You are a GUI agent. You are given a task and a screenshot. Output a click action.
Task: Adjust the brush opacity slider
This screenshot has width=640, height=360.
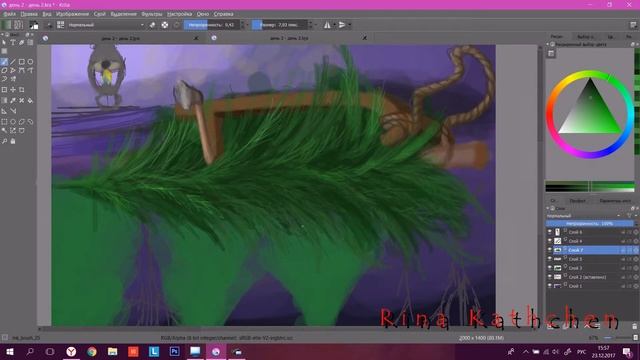(x=211, y=25)
